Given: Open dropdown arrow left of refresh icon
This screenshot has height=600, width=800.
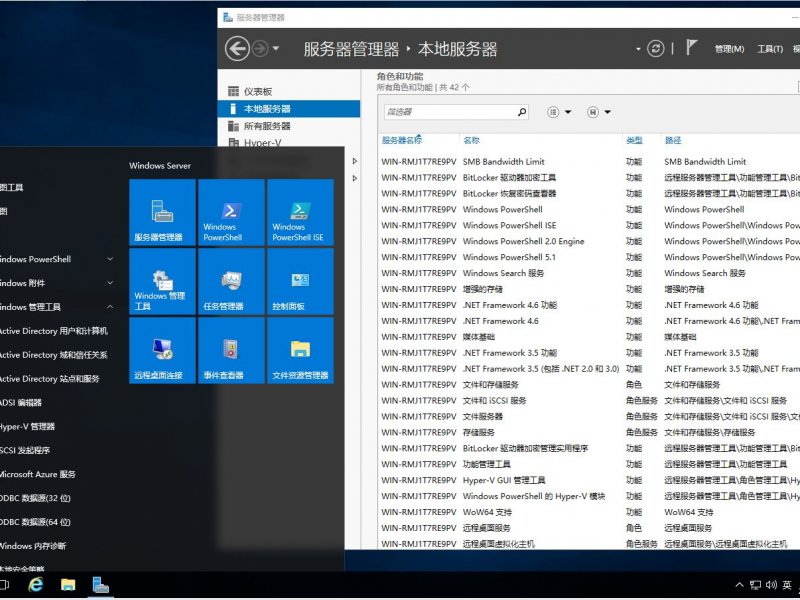Looking at the screenshot, I should 638,49.
